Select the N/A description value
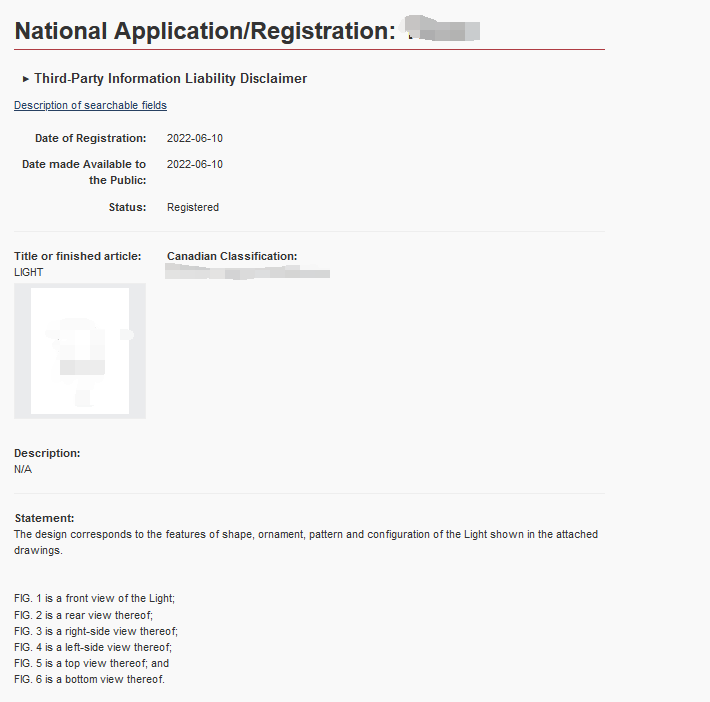Screen dimensions: 710x702 tap(23, 469)
